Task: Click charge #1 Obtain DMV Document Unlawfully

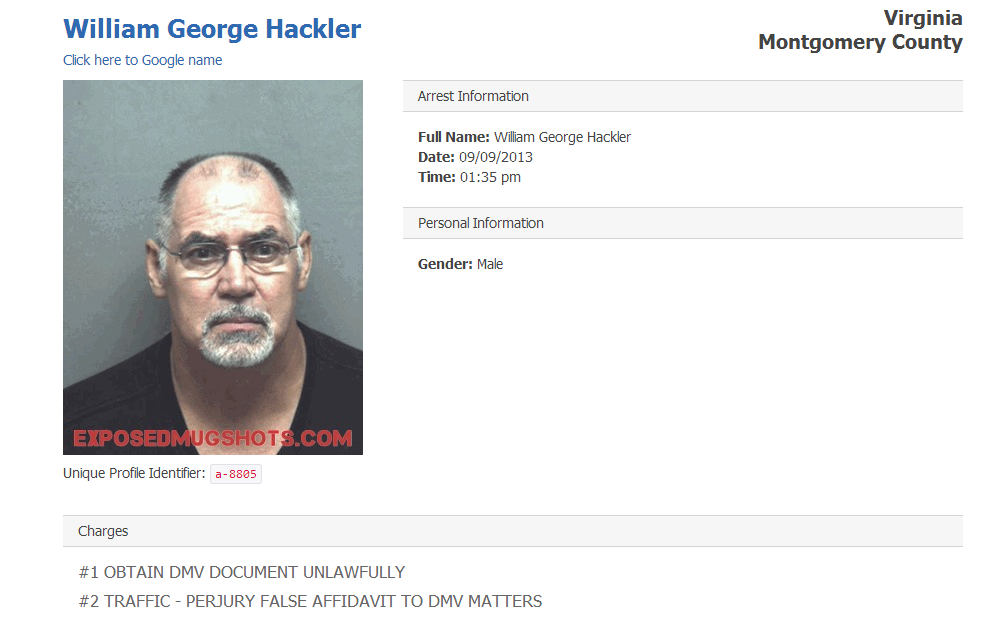Action: (242, 572)
